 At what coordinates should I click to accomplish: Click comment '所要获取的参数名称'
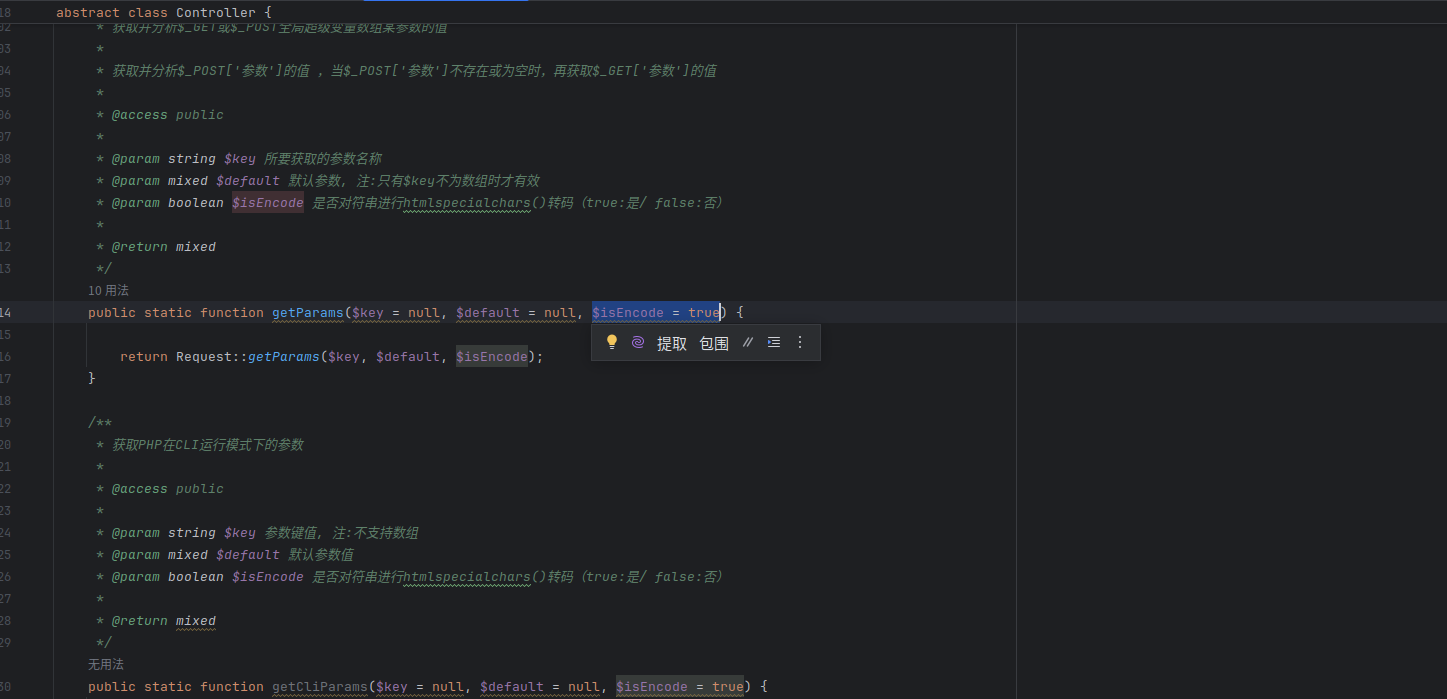tap(323, 159)
